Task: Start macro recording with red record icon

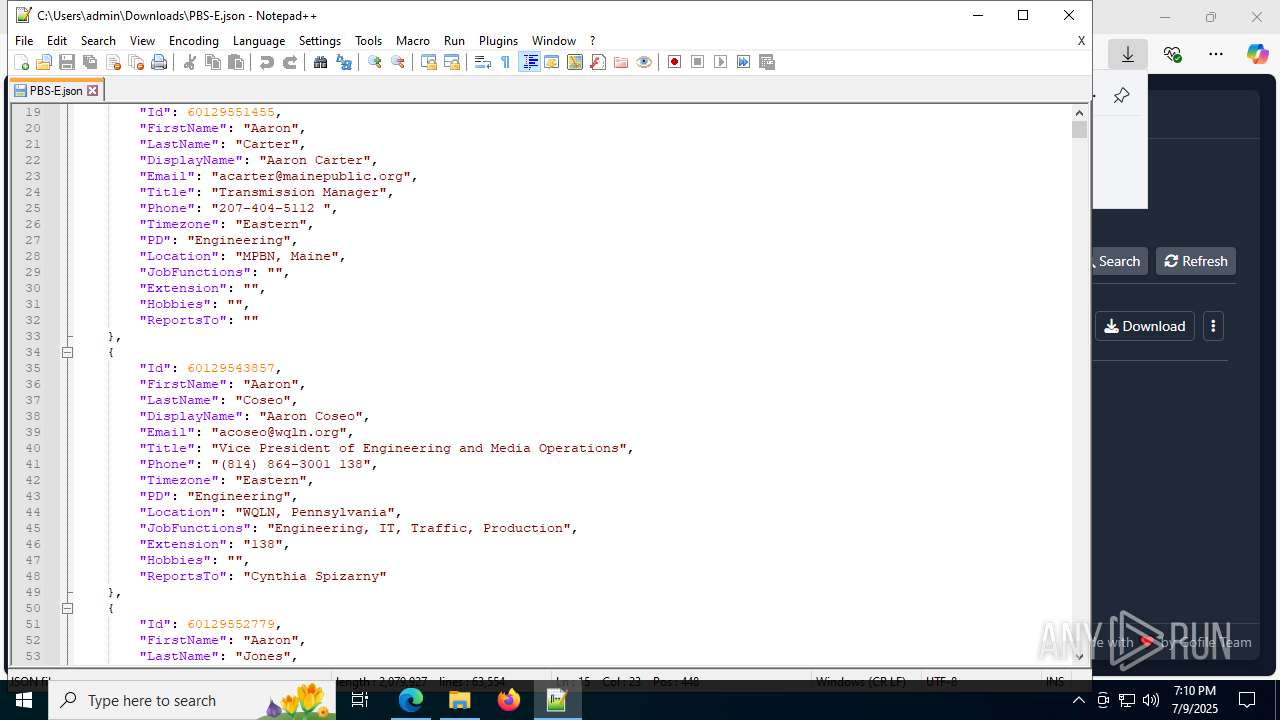Action: click(x=675, y=62)
